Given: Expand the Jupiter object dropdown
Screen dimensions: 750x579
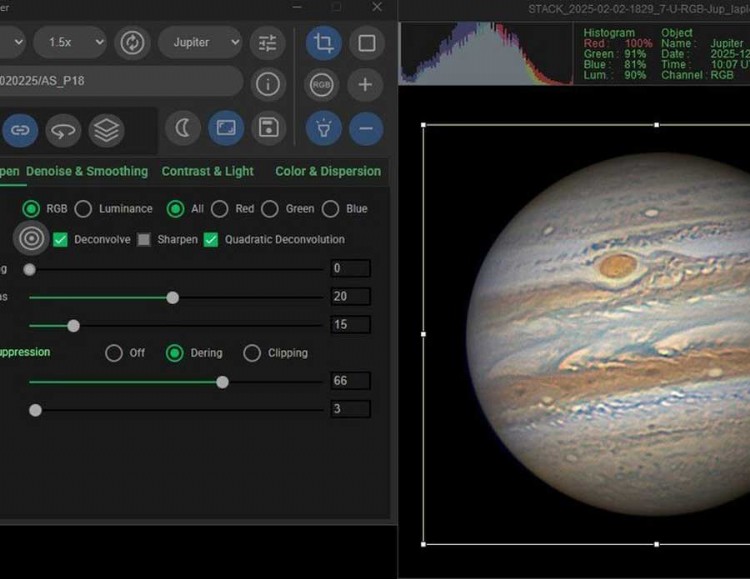Looking at the screenshot, I should [199, 43].
